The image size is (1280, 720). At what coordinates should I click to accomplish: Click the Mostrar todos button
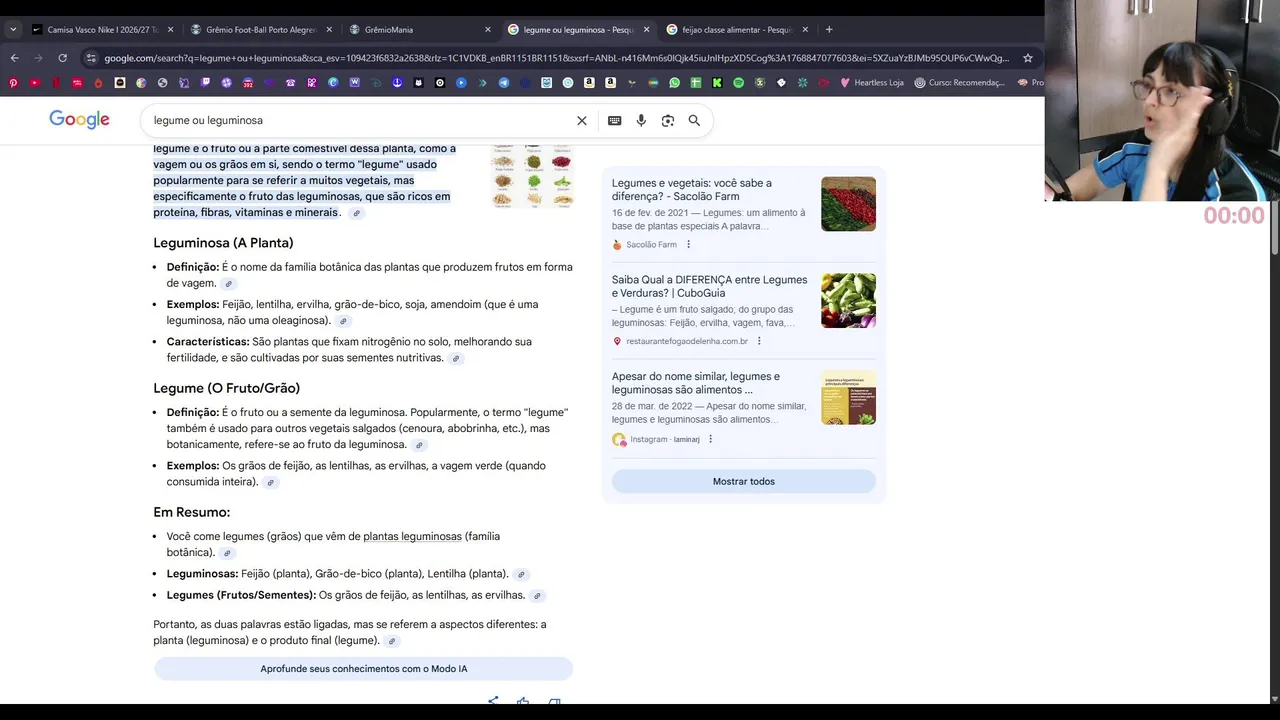point(743,481)
